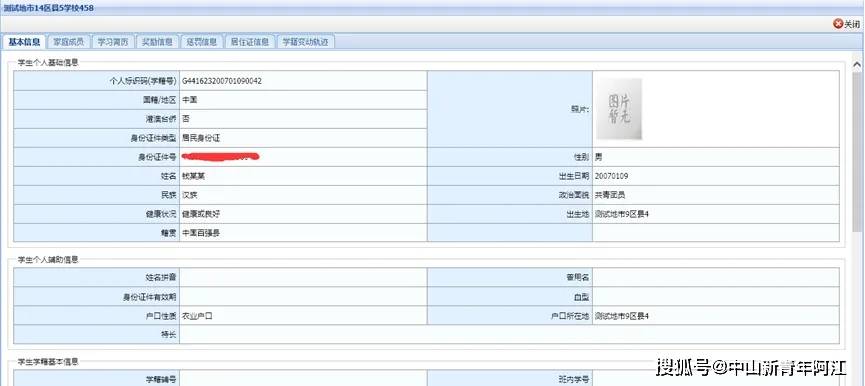Select student ID value G441623200701090042
The image size is (865, 386).
coord(222,81)
